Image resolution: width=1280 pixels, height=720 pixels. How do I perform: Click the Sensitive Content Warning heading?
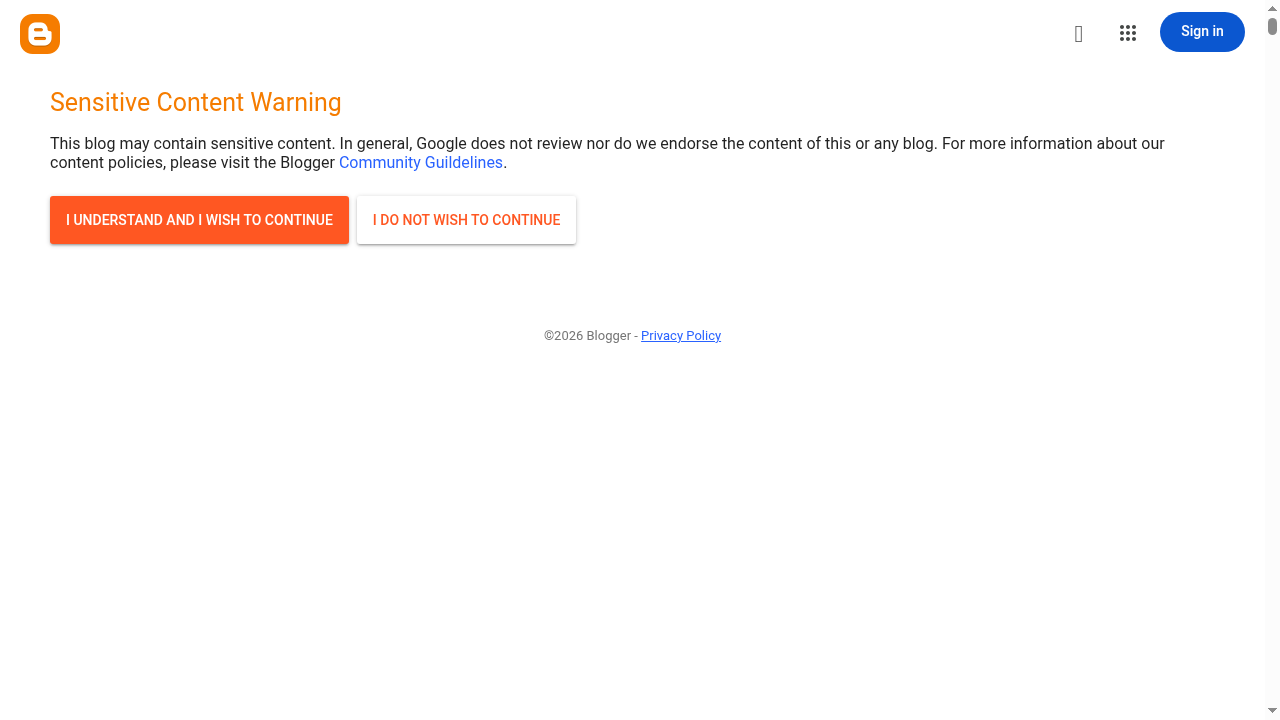coord(195,103)
